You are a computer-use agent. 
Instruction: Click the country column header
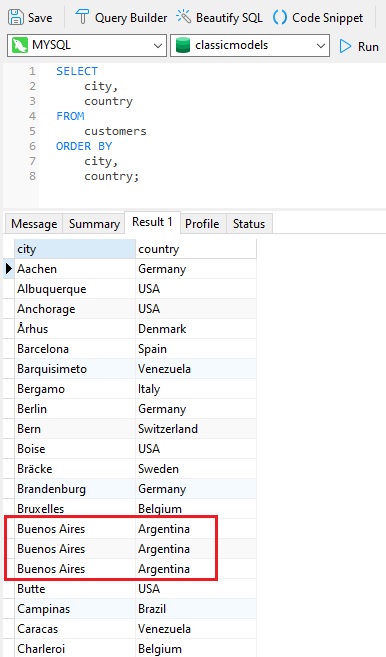pyautogui.click(x=196, y=249)
